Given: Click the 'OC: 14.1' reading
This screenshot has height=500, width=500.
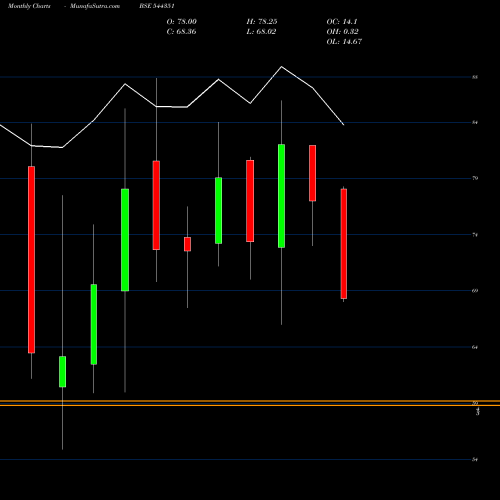Looking at the screenshot, I should (x=342, y=22).
